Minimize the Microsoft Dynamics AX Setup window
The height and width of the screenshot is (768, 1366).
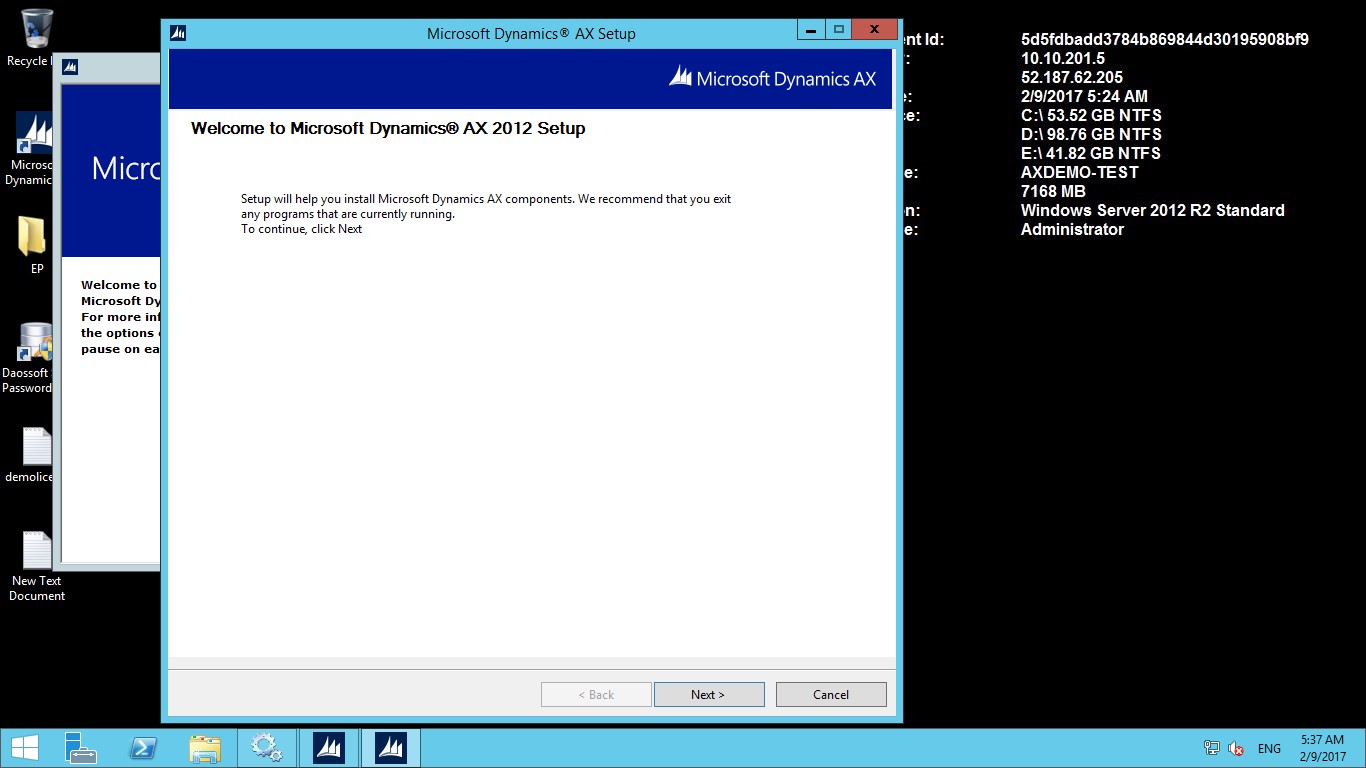(x=812, y=30)
